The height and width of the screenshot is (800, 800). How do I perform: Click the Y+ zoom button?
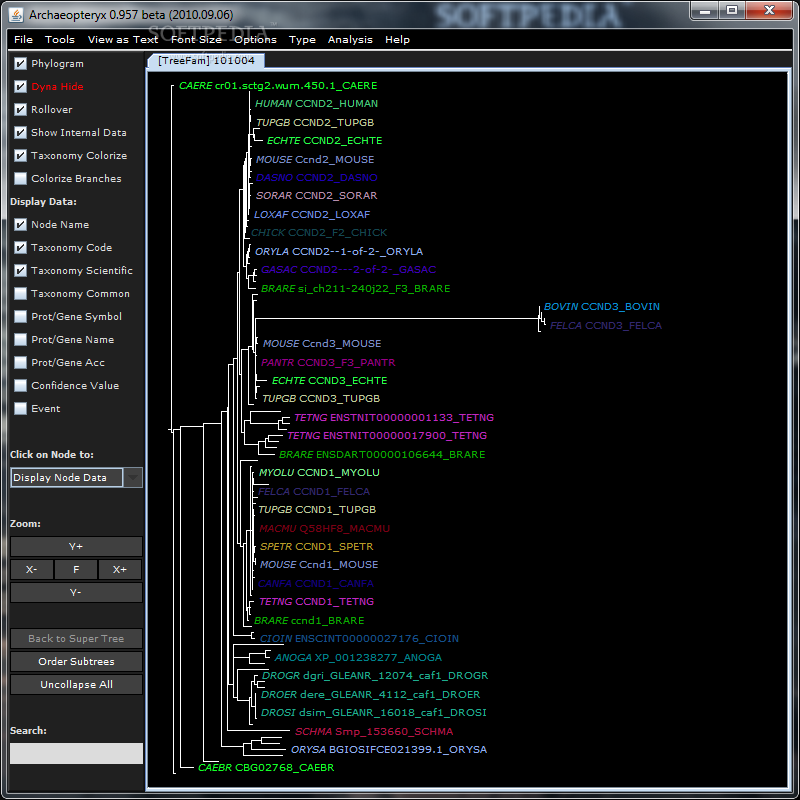[76, 546]
